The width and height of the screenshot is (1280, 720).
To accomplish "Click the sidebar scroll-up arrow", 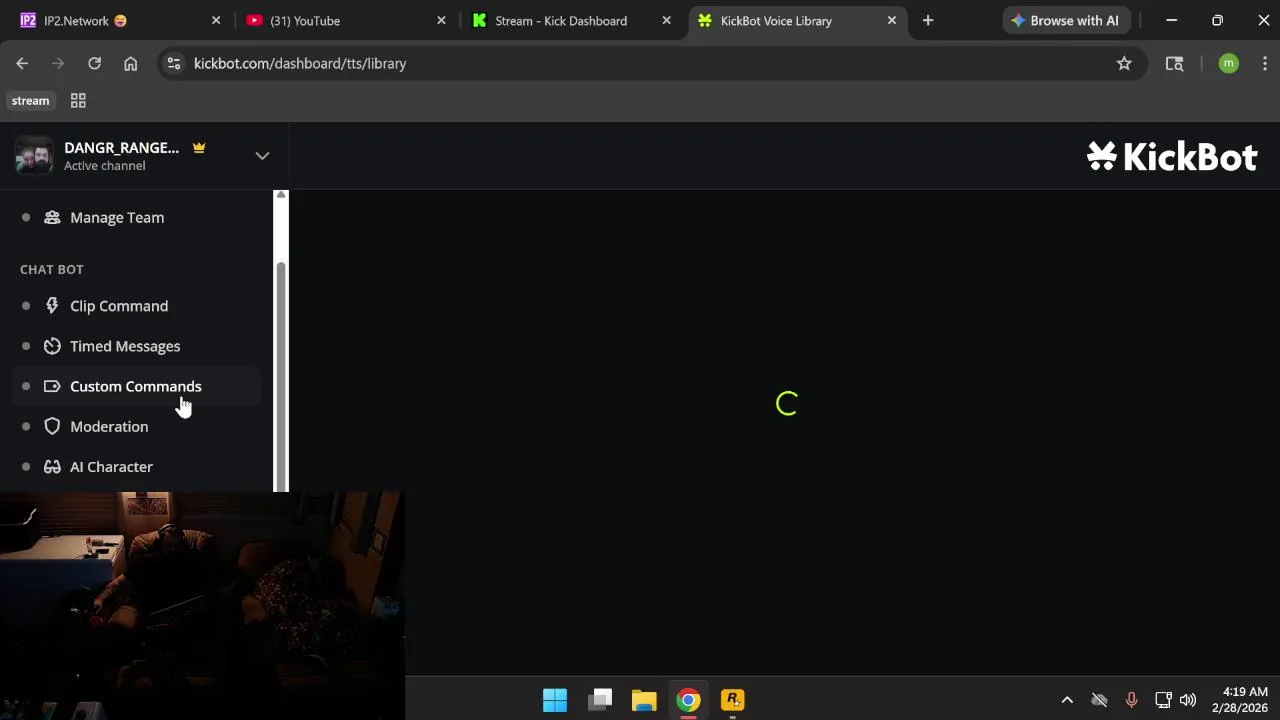I will [x=281, y=195].
